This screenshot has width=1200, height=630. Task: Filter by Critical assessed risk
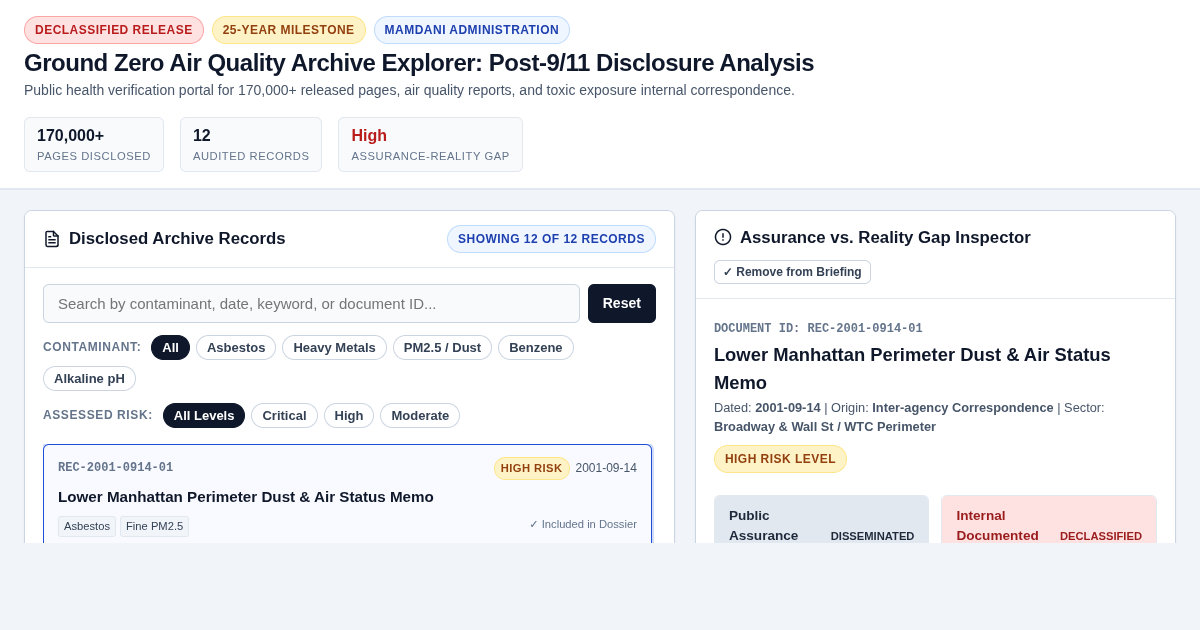tap(284, 415)
